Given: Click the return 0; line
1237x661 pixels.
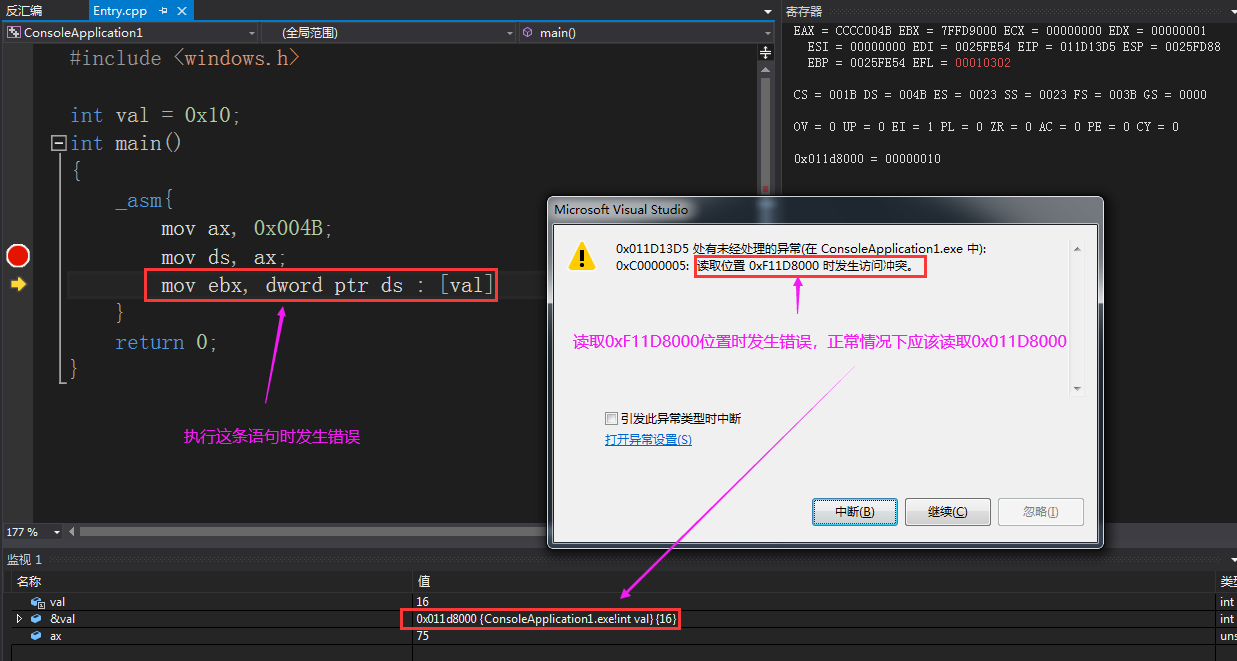Looking at the screenshot, I should [x=166, y=343].
